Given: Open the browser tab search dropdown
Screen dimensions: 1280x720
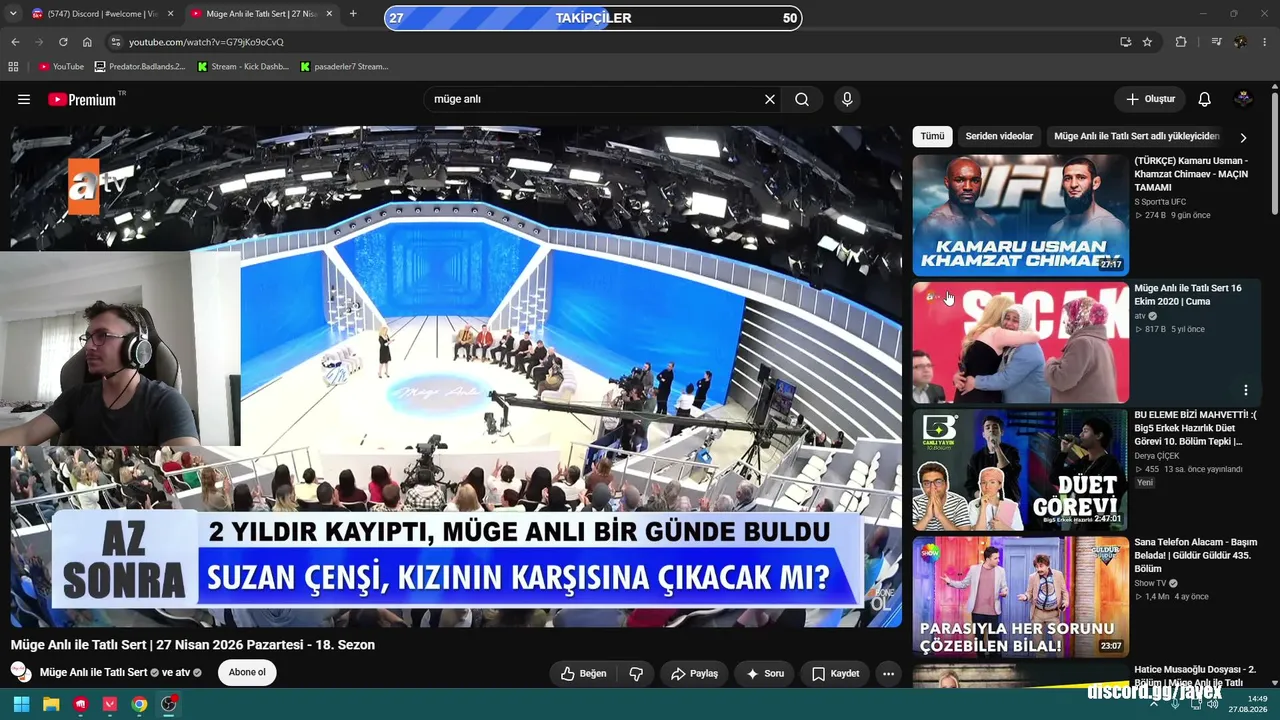Looking at the screenshot, I should (13, 14).
